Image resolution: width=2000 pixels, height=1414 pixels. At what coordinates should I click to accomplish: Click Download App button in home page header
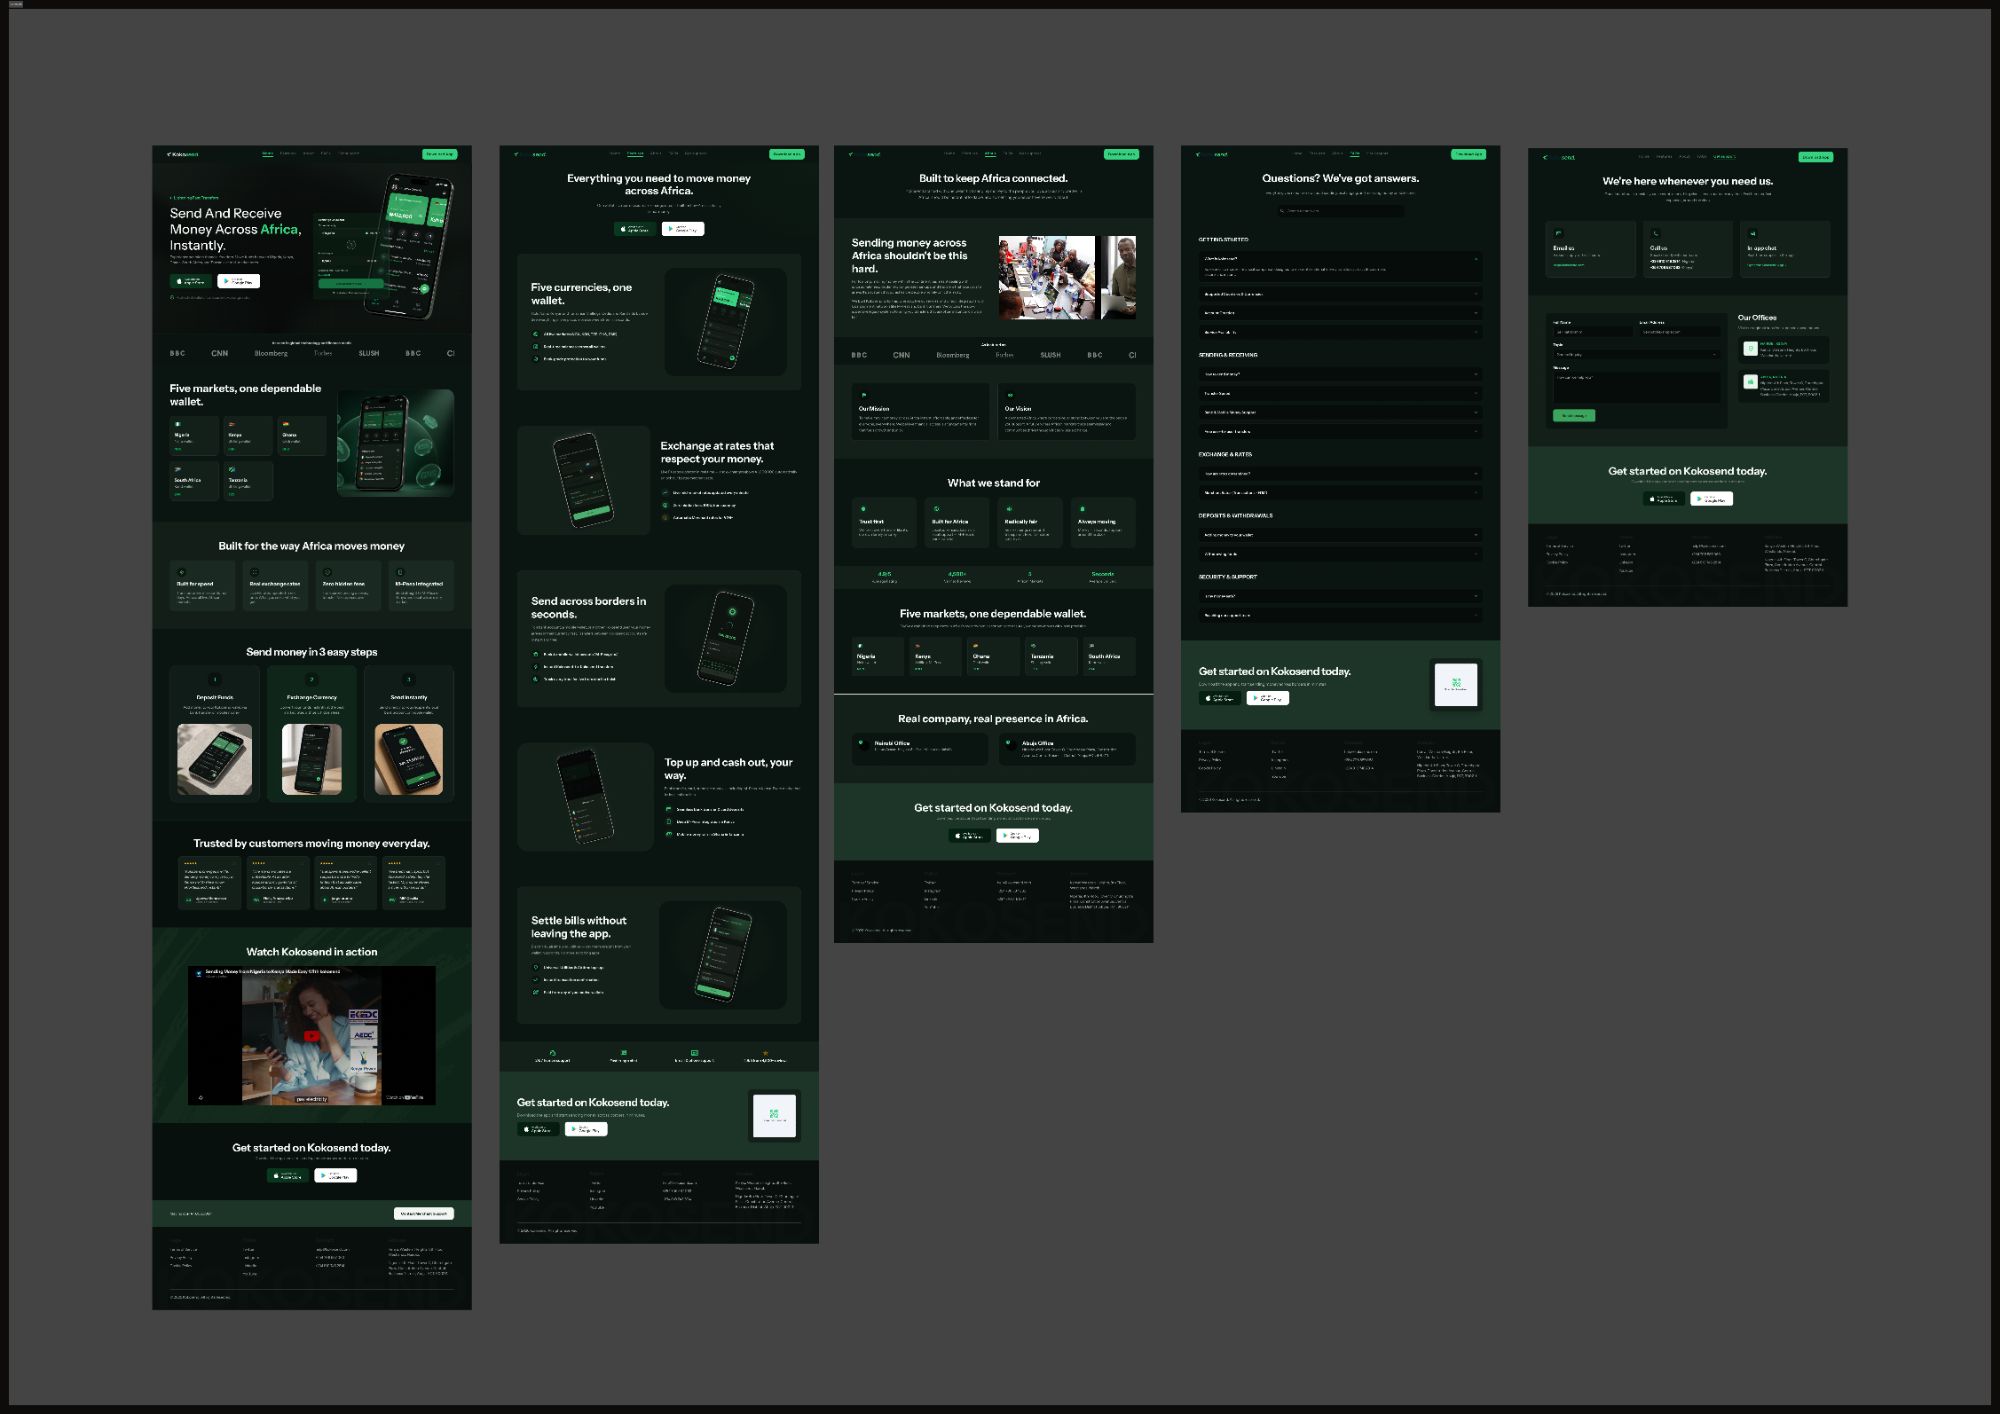440,154
